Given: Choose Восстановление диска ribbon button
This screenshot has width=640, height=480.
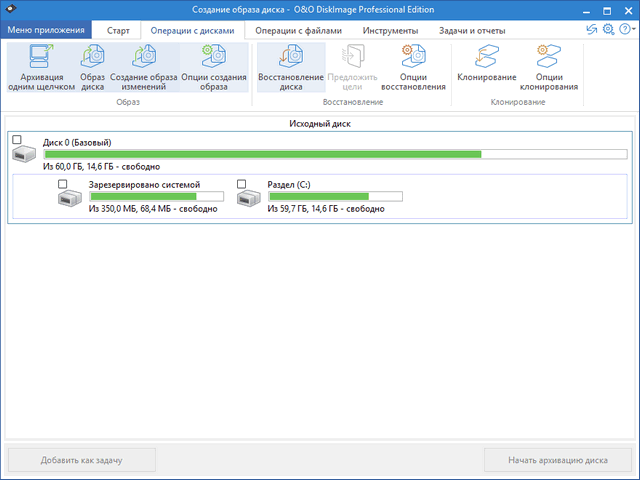Looking at the screenshot, I should pos(291,67).
